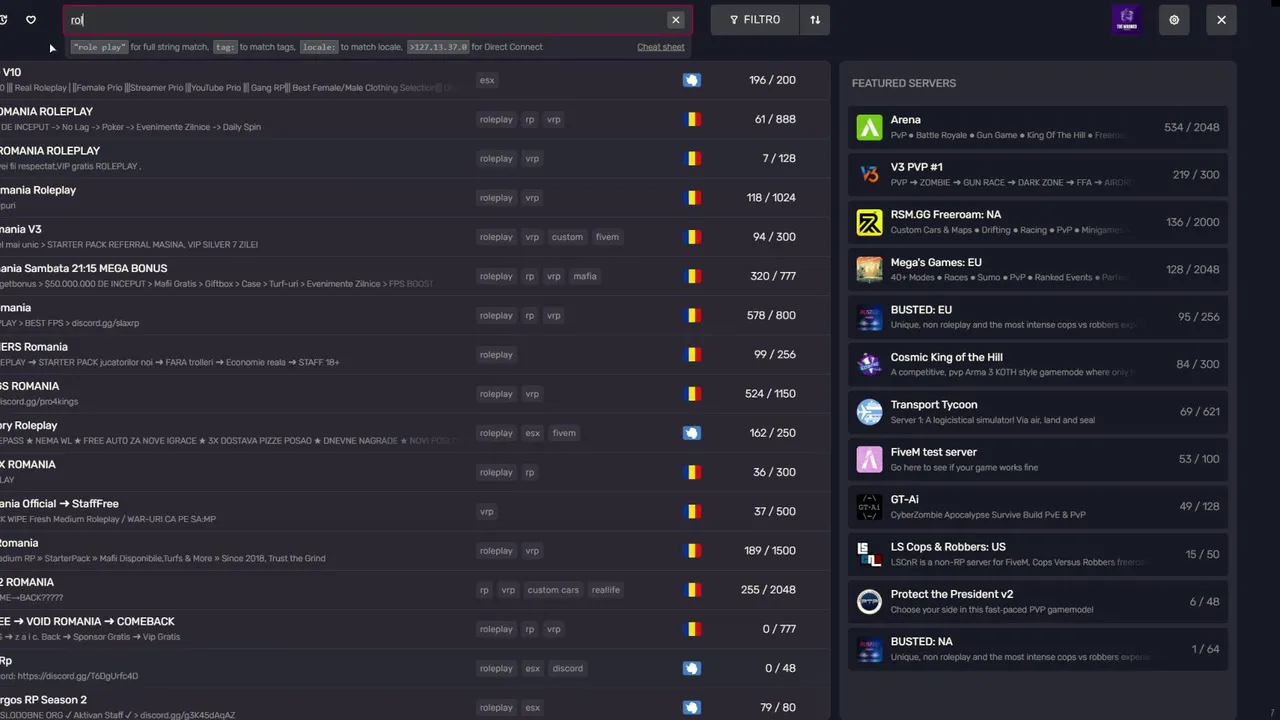The image size is (1280, 720).
Task: Click the '534 / 2048' Arena player count
Action: [x=1192, y=127]
